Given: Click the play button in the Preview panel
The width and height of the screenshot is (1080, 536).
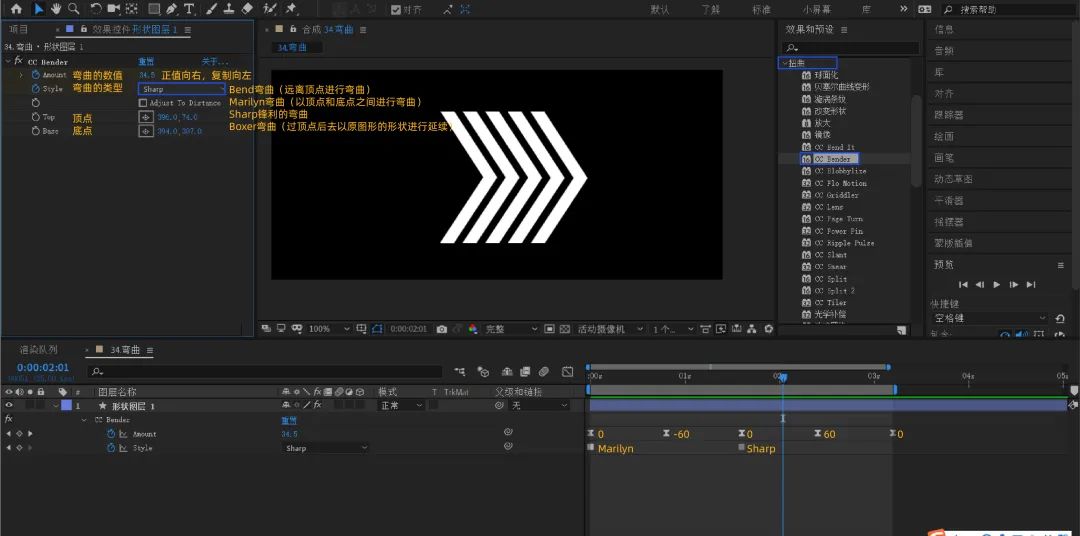Looking at the screenshot, I should point(997,285).
